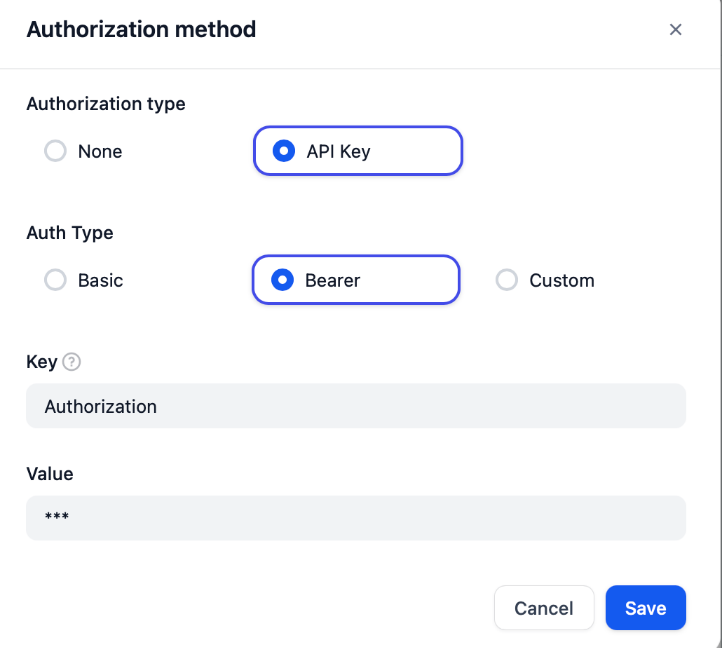
Task: Click the Key field label text
Action: (42, 362)
